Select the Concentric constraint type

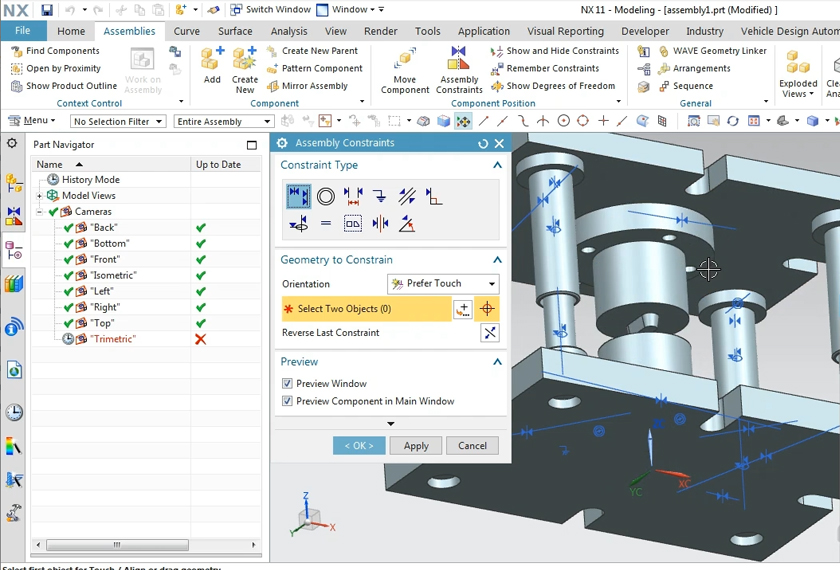pyautogui.click(x=326, y=196)
